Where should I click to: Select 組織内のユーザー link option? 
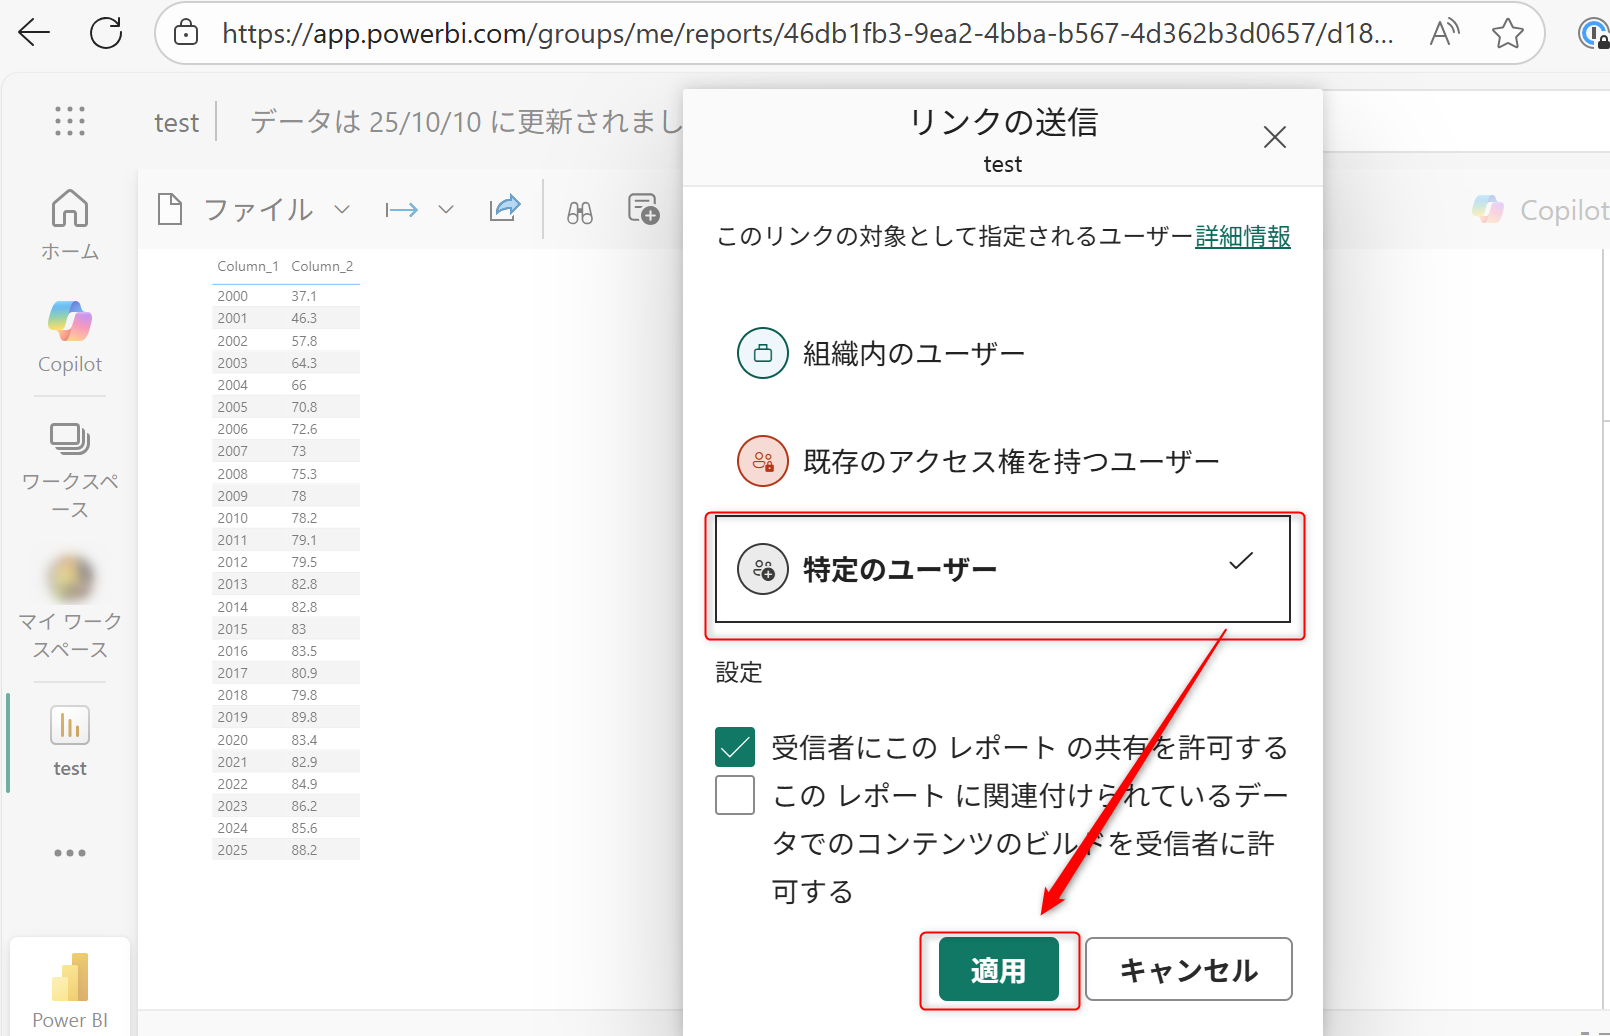pos(913,354)
